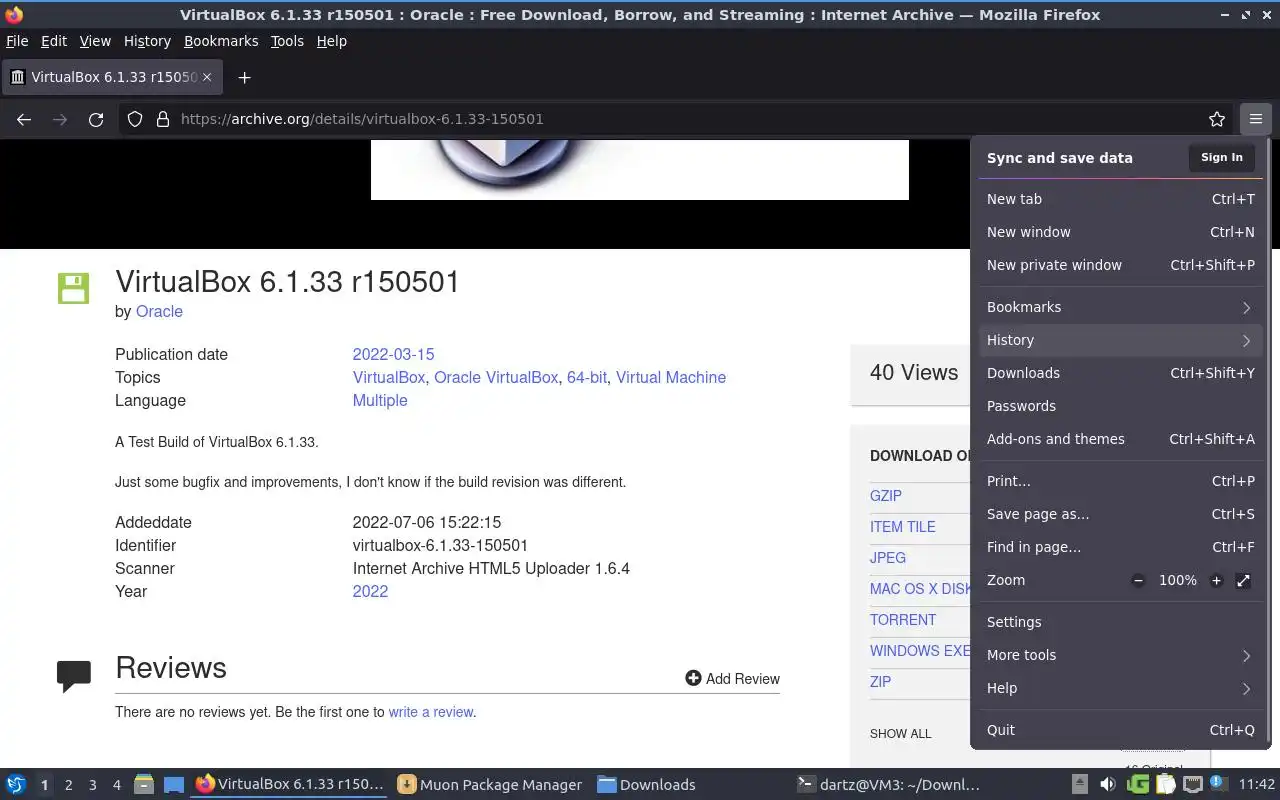
Task: Open the Bookmarks menu in menubar
Action: click(x=221, y=41)
